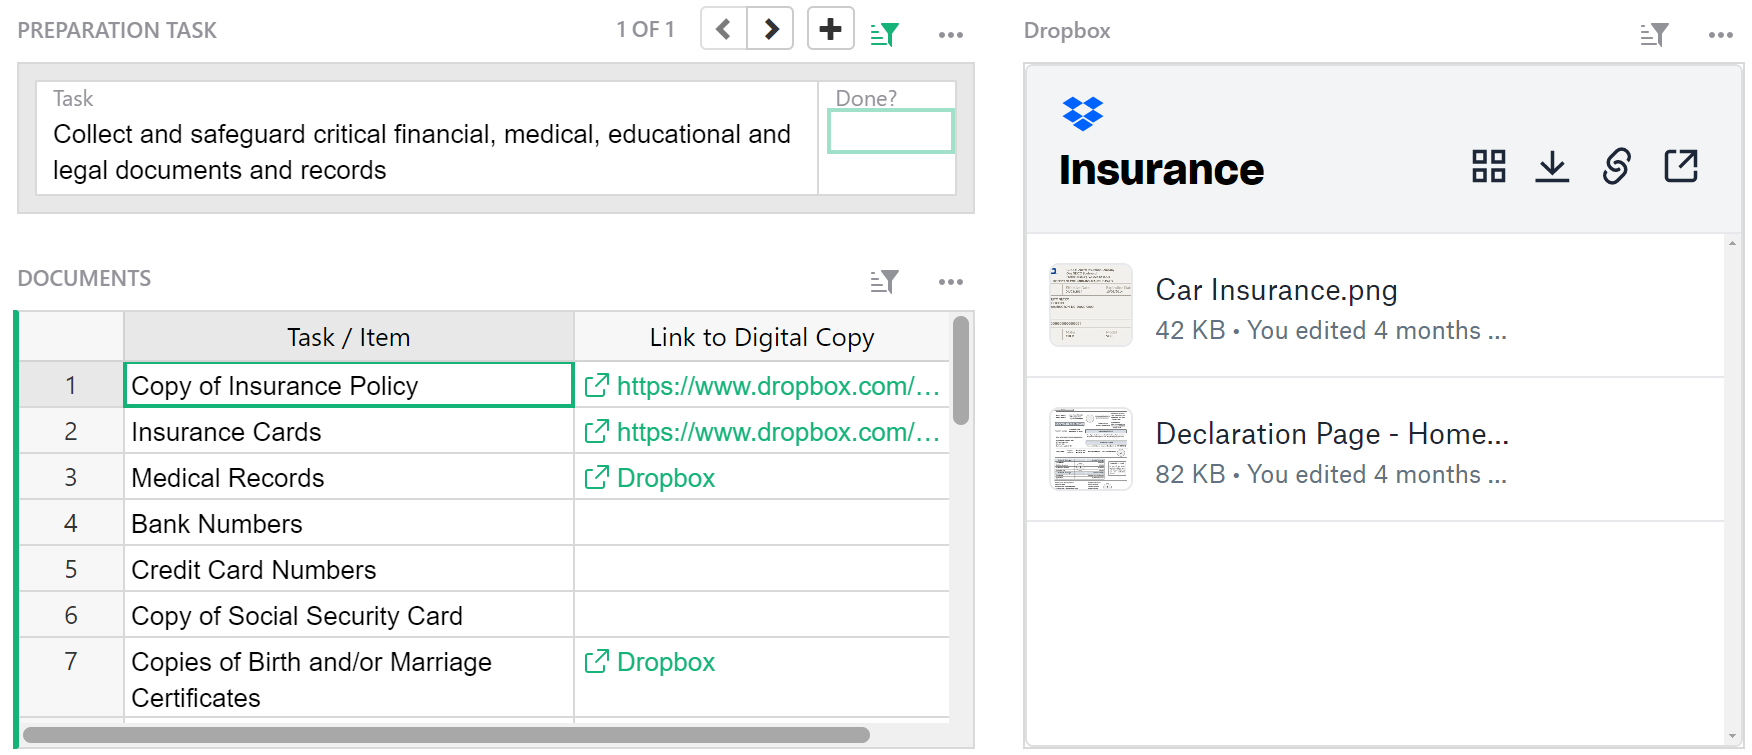Switch Dropbox folder to grid view
1752x755 pixels.
click(1488, 166)
